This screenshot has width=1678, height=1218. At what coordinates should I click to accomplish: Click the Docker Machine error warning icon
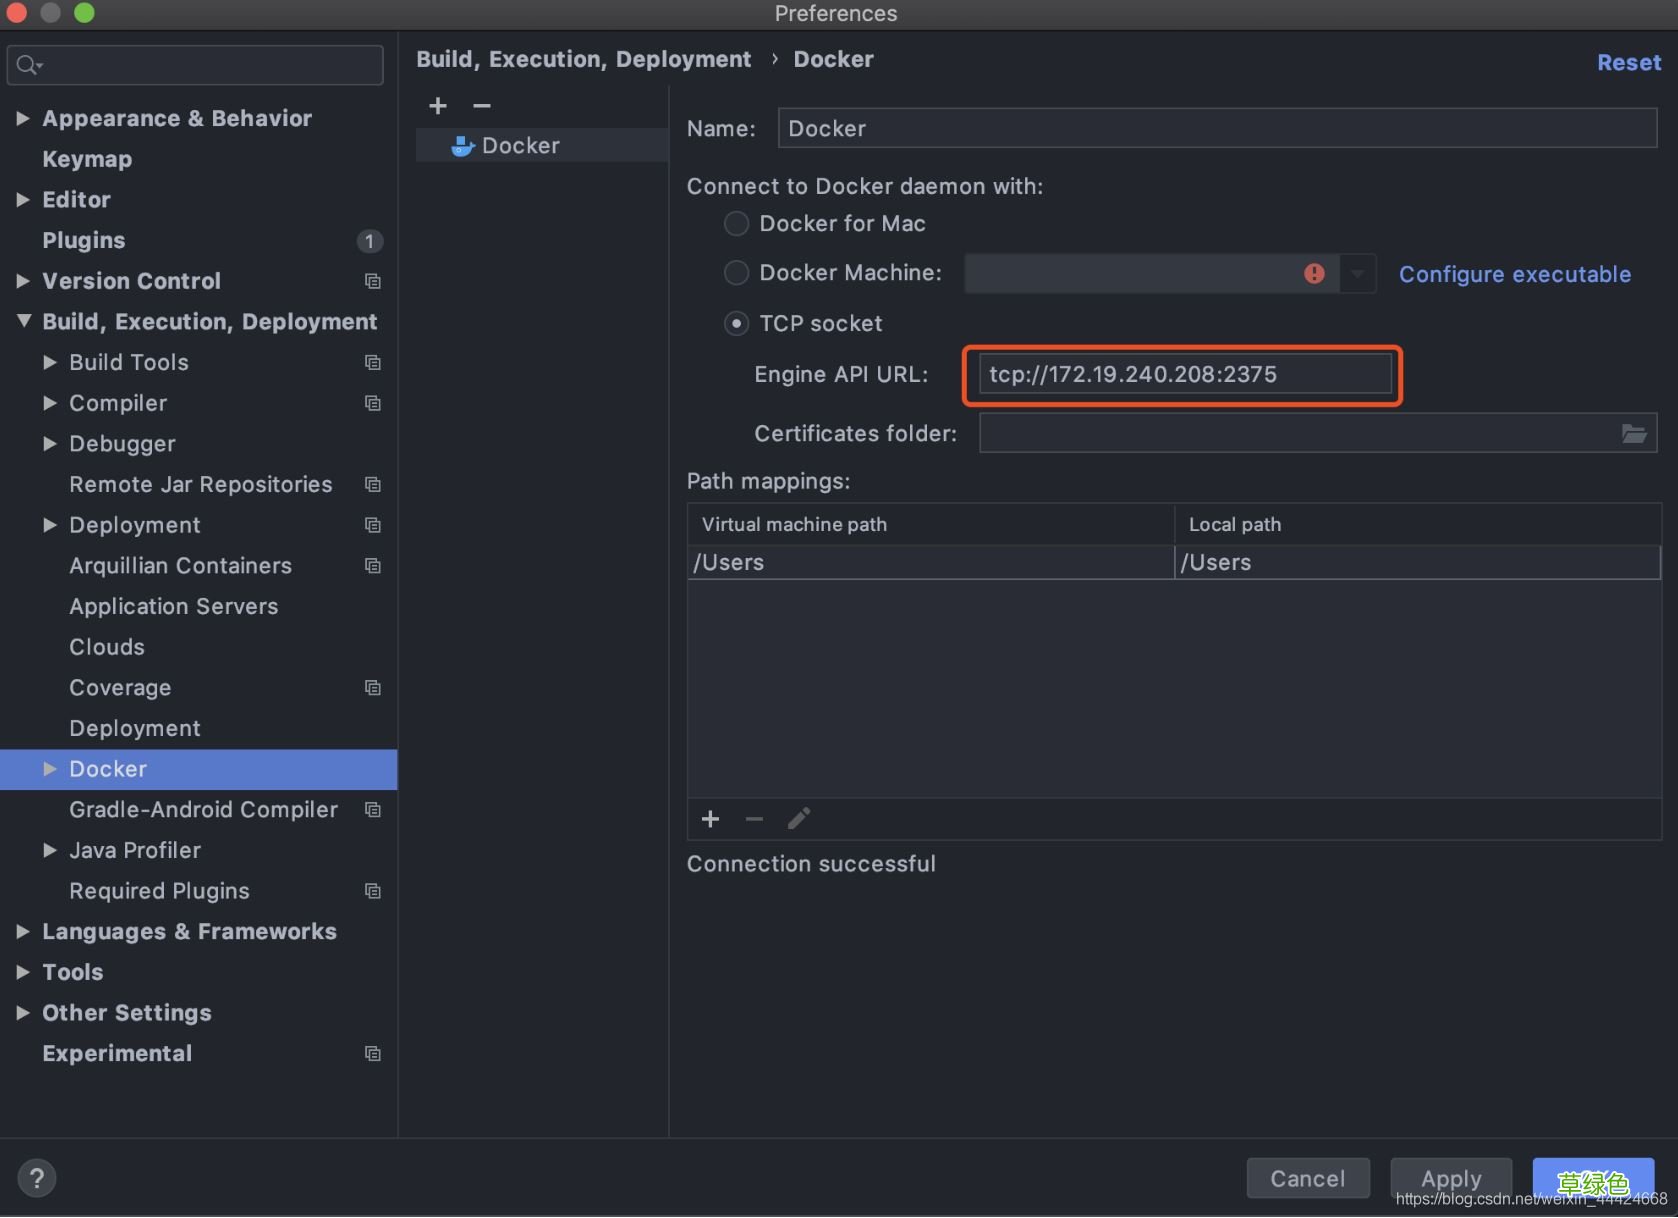(x=1314, y=273)
